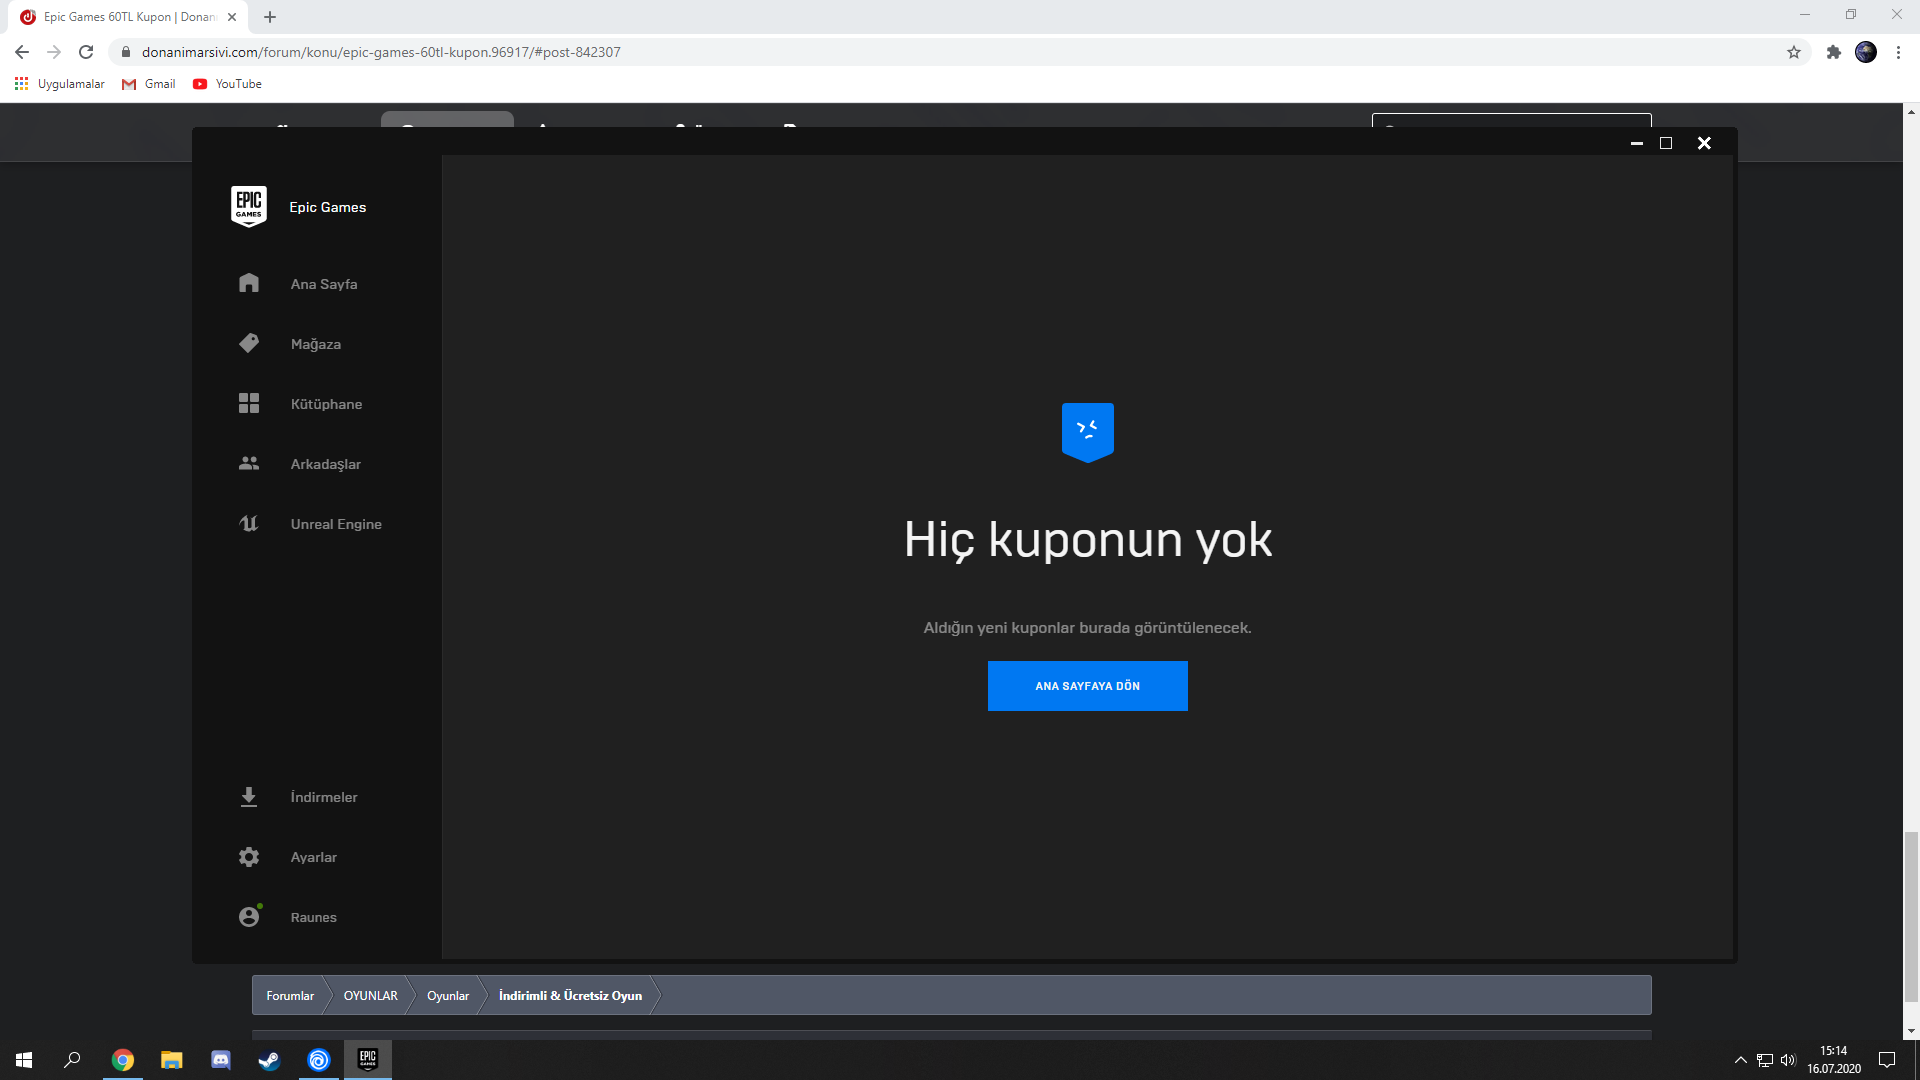The image size is (1920, 1080).
Task: Open the Arkadaşlar friends icon
Action: [249, 463]
